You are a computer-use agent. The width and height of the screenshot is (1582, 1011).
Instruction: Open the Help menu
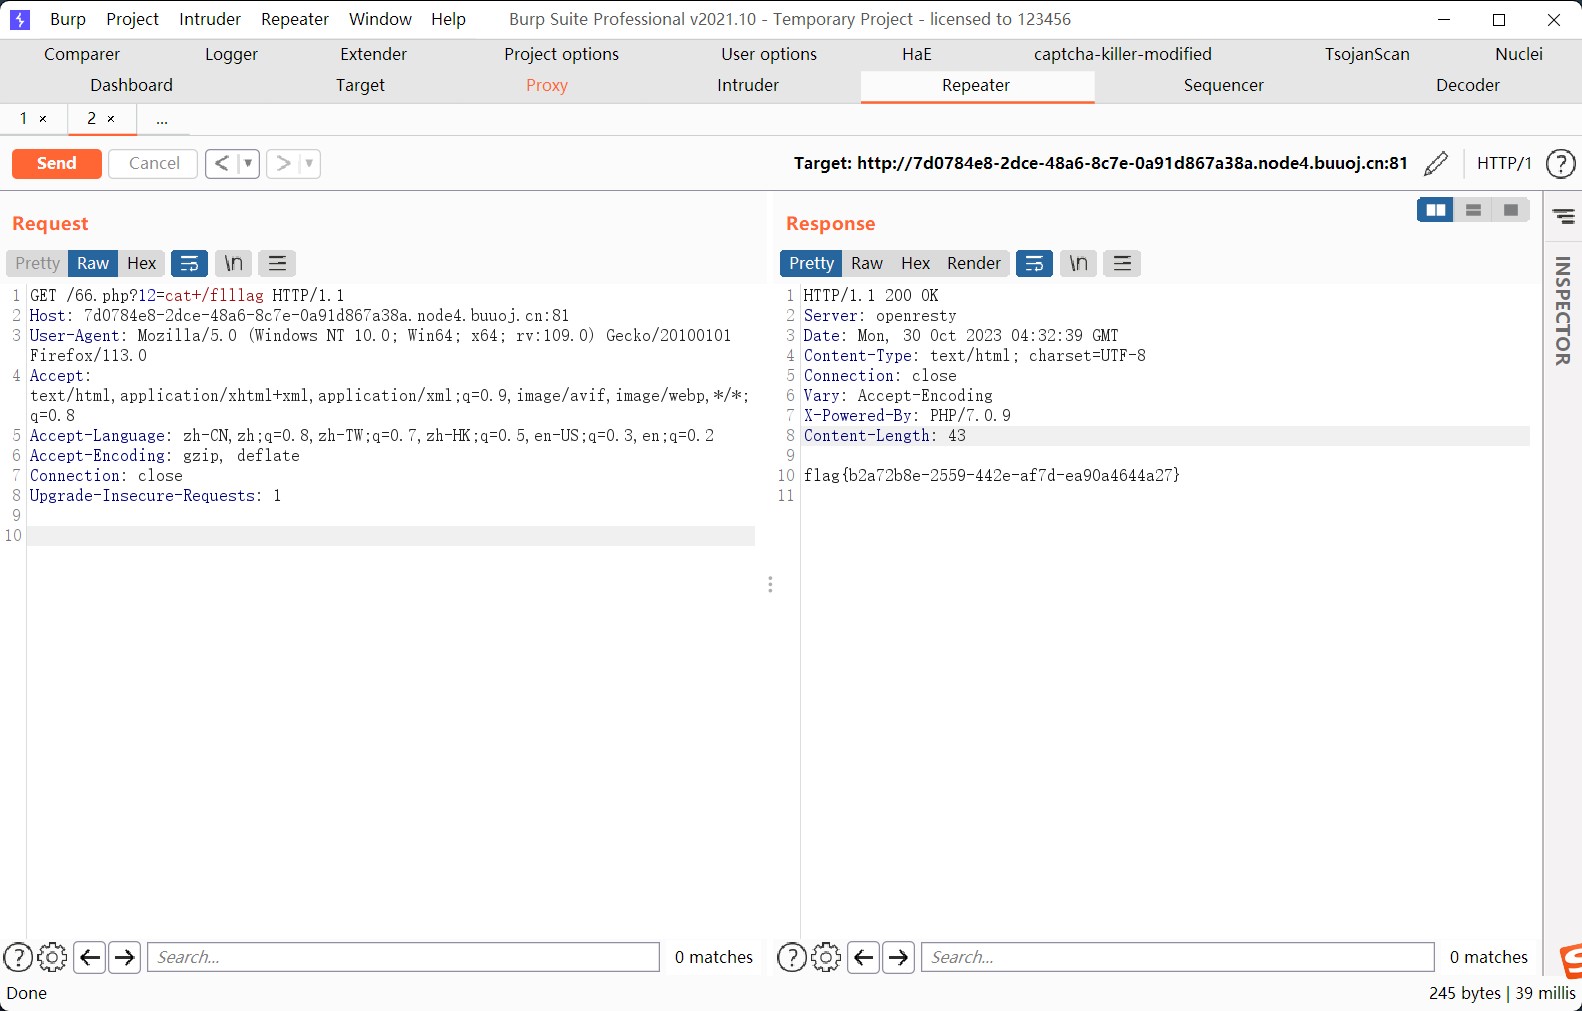point(448,19)
